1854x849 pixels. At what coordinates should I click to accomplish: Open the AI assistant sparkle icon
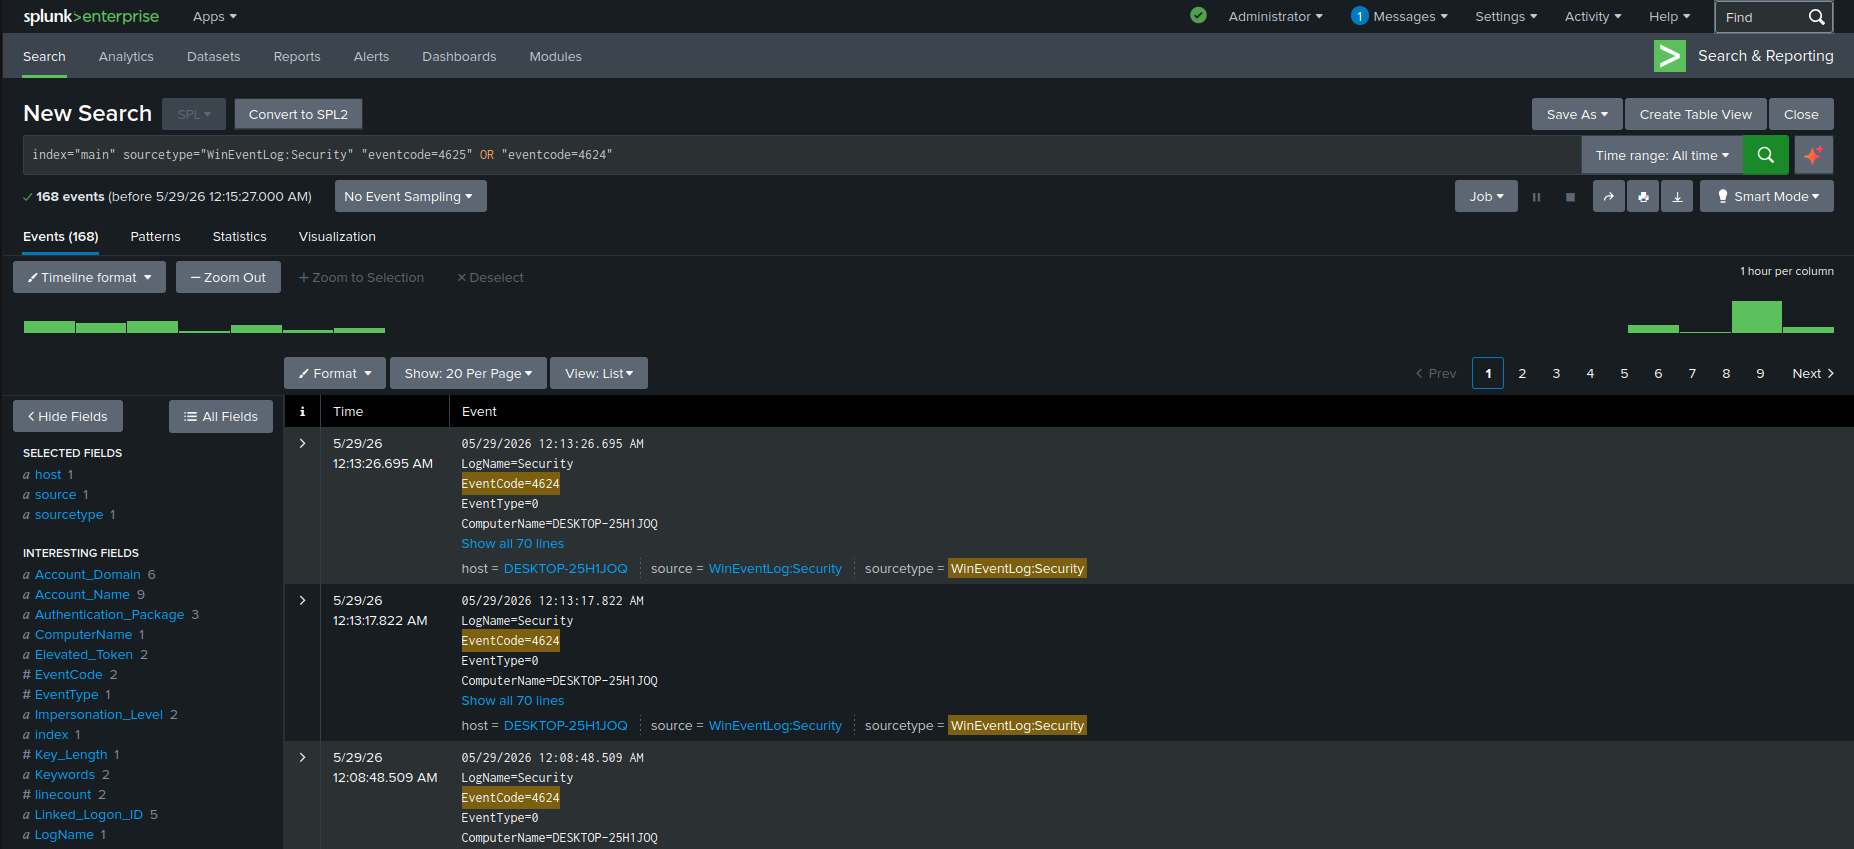tap(1813, 155)
